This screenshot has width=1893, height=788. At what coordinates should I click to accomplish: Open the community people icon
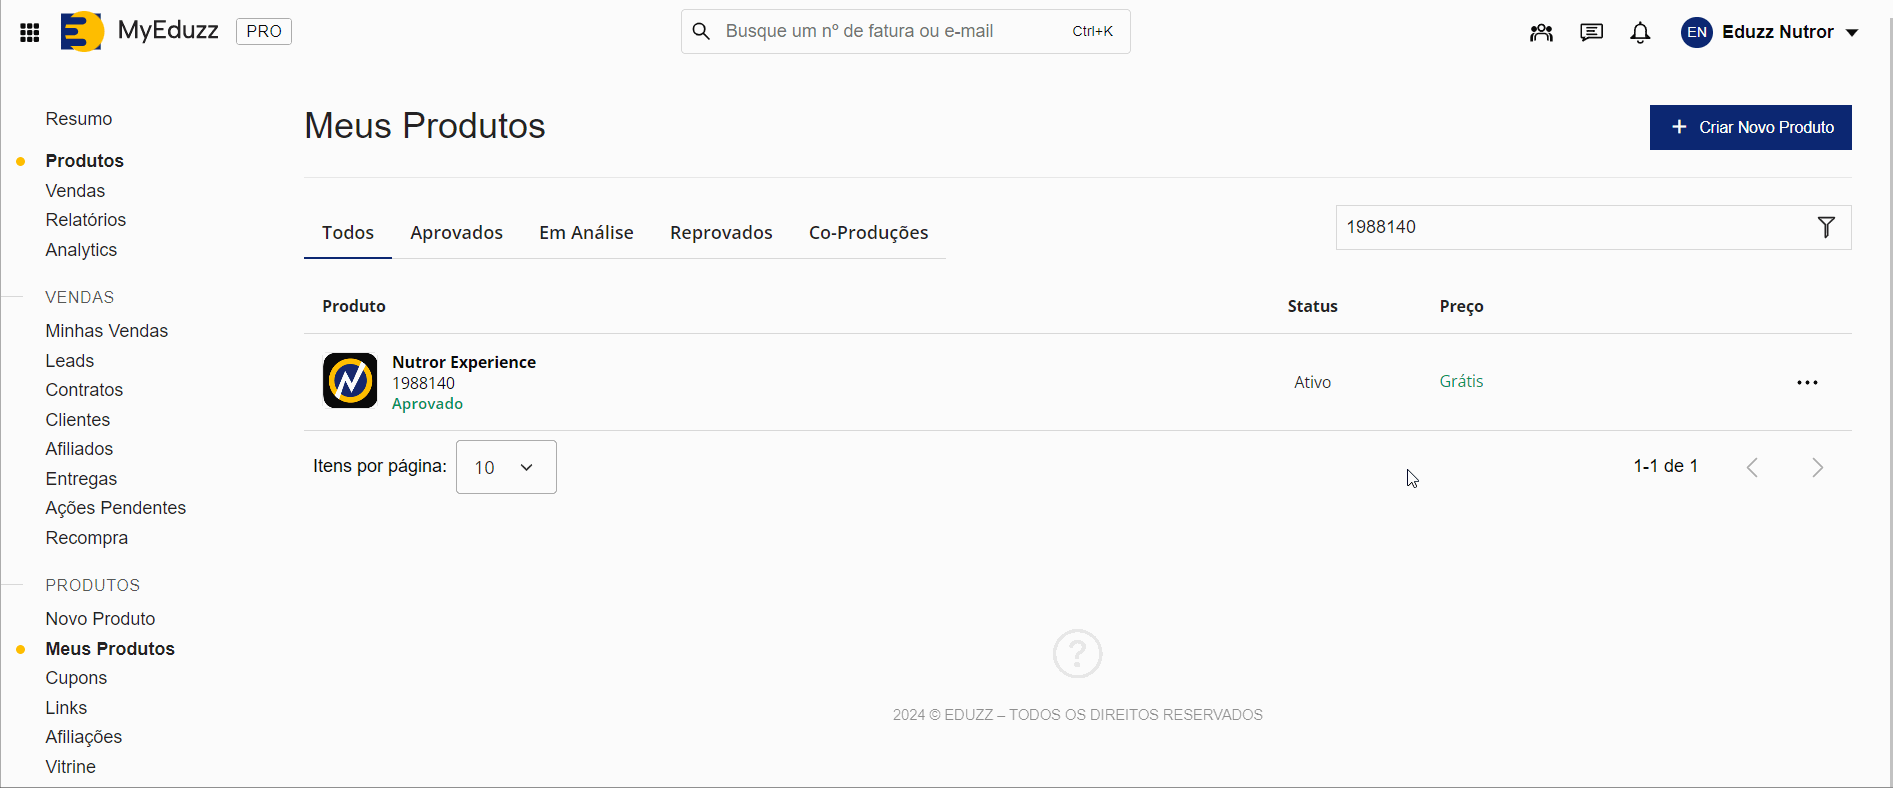point(1541,32)
